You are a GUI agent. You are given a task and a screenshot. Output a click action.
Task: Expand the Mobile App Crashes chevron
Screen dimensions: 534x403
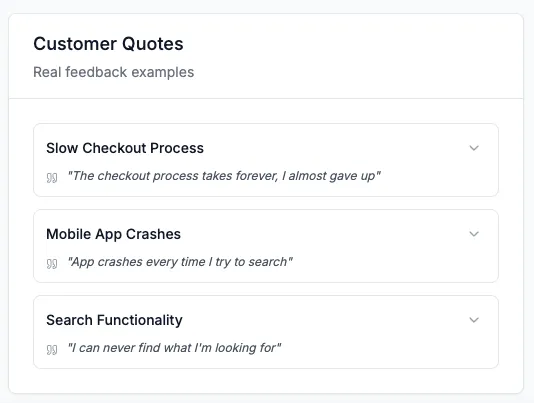tap(474, 234)
